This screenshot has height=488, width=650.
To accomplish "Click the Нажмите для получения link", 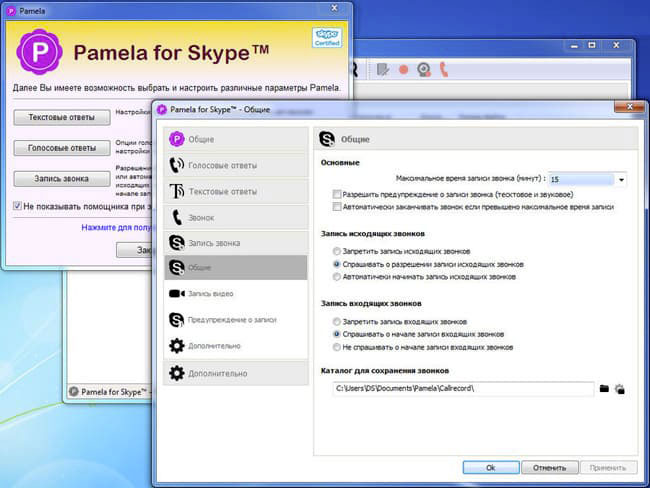I will [x=117, y=227].
